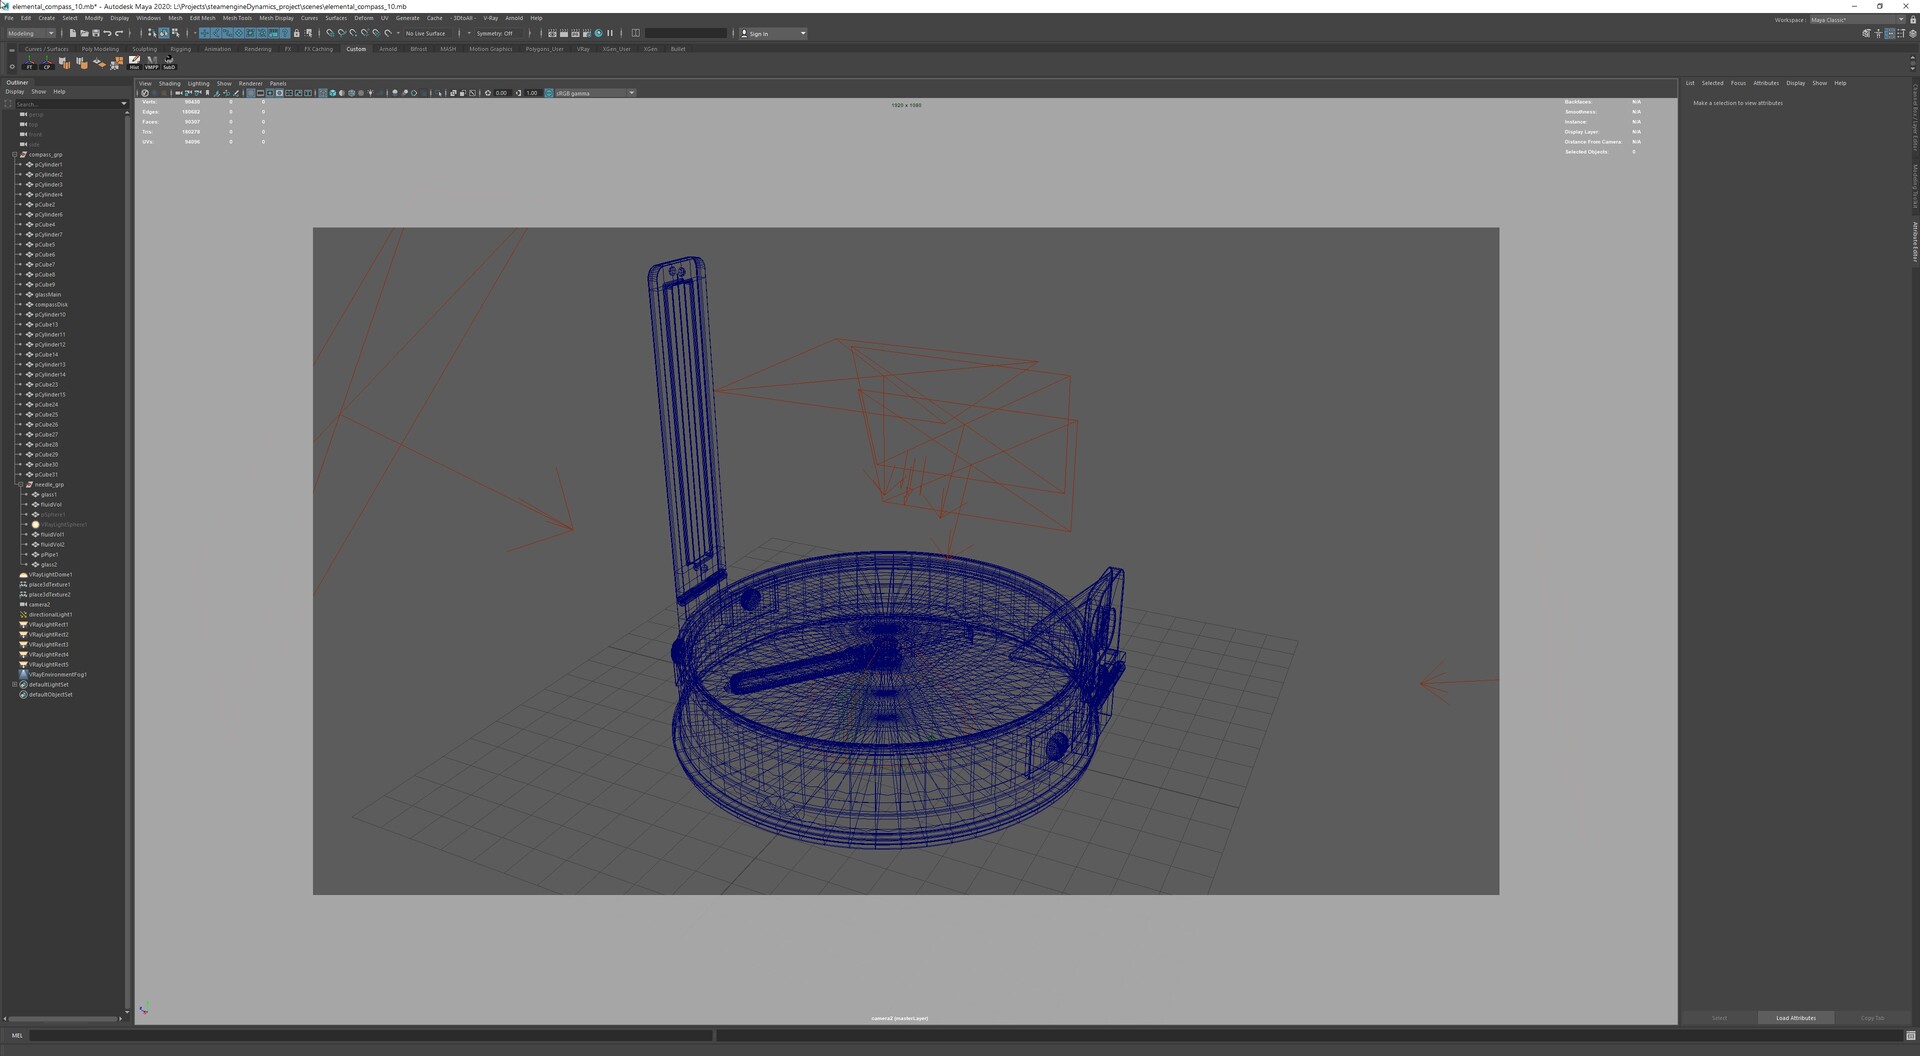Open the Edit Mesh menu
The height and width of the screenshot is (1056, 1920).
click(x=202, y=18)
